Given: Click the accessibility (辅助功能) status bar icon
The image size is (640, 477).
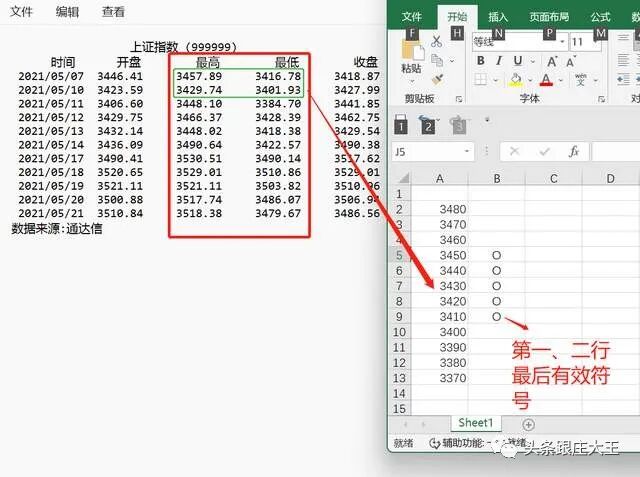Looking at the screenshot, I should (434, 443).
